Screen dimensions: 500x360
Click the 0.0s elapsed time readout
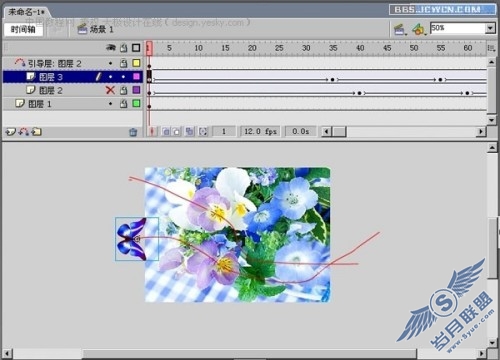coord(300,132)
